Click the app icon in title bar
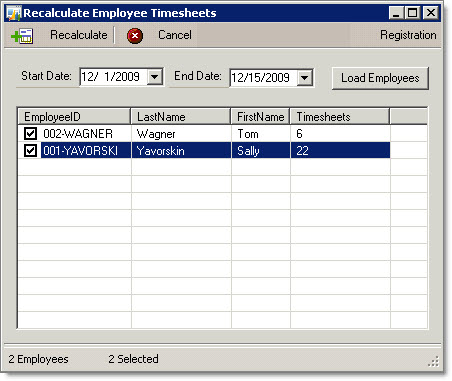The height and width of the screenshot is (381, 452). point(14,13)
